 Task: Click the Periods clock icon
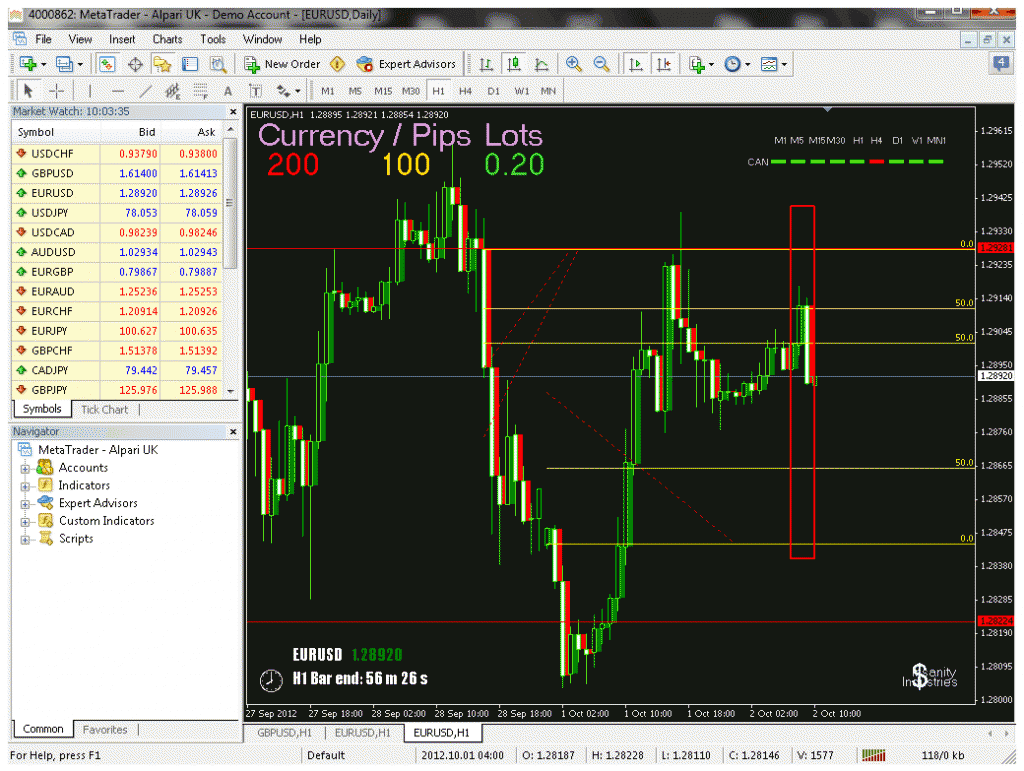tap(733, 64)
